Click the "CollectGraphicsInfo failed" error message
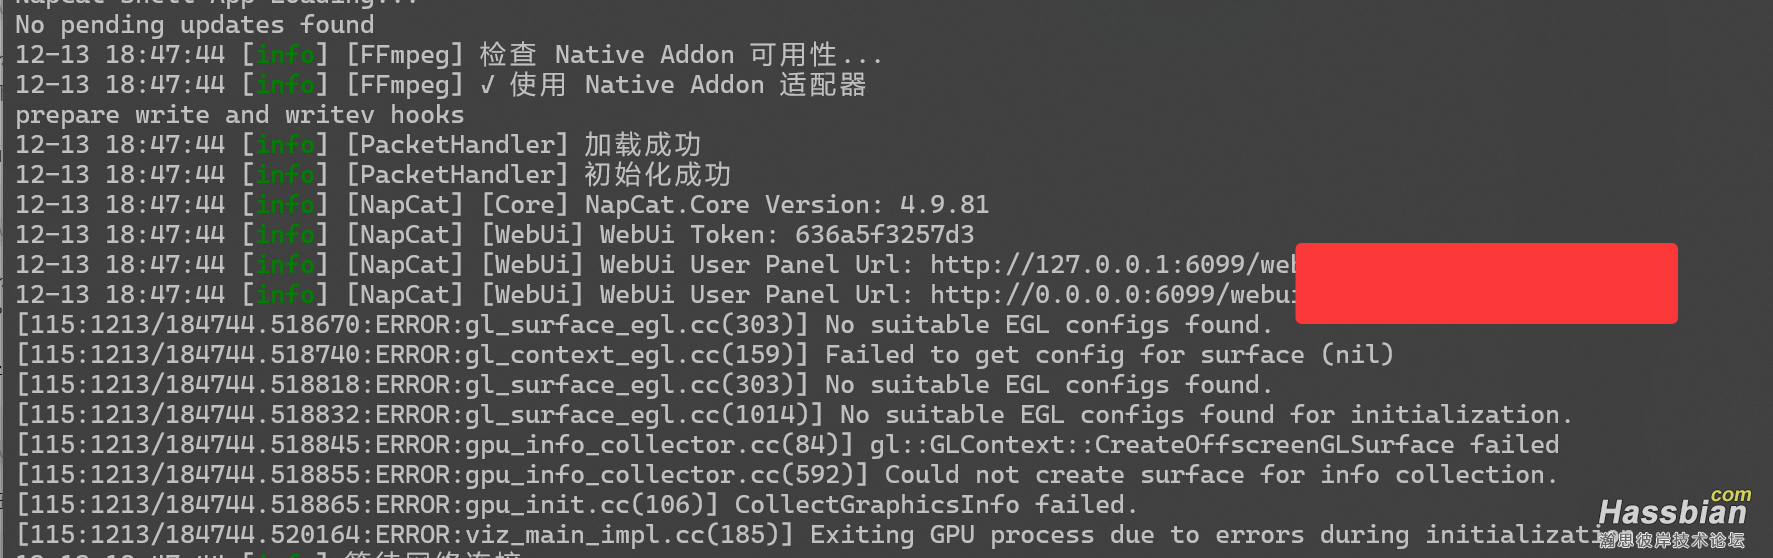The width and height of the screenshot is (1773, 558). tap(935, 505)
